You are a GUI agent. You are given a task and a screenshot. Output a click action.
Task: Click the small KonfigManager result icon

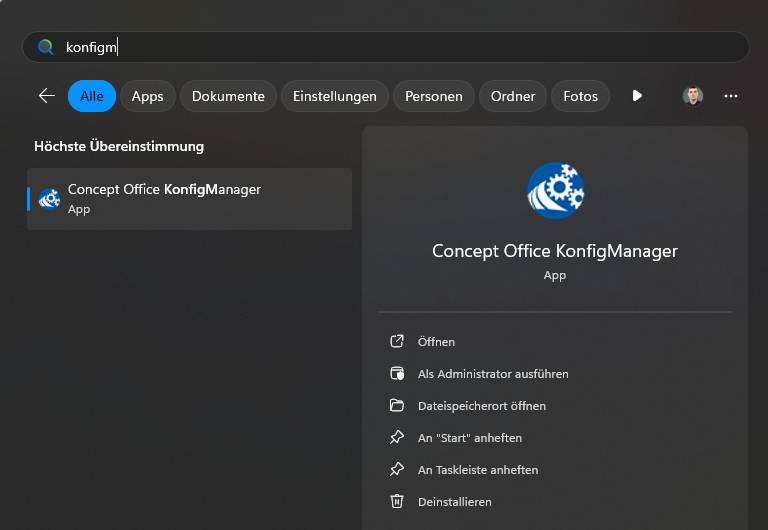tap(49, 198)
